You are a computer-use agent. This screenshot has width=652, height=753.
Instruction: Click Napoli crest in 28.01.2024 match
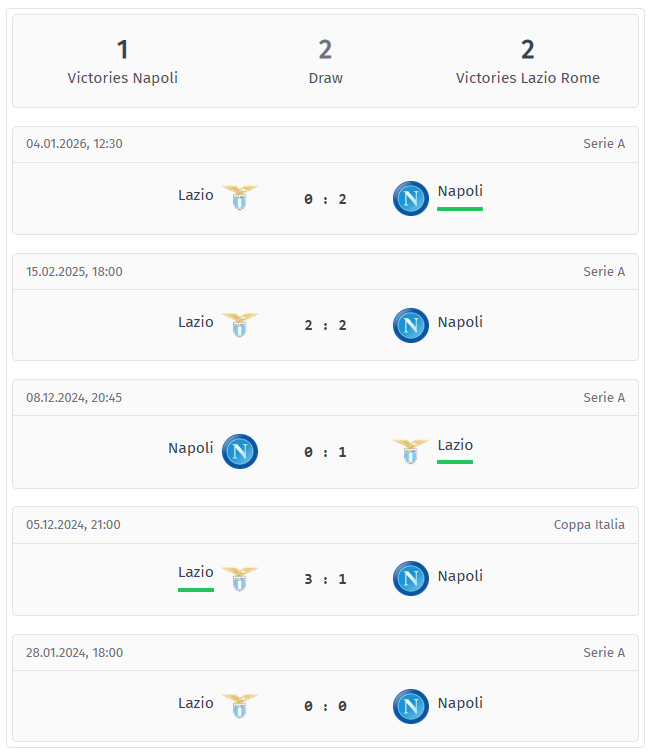pyautogui.click(x=410, y=706)
